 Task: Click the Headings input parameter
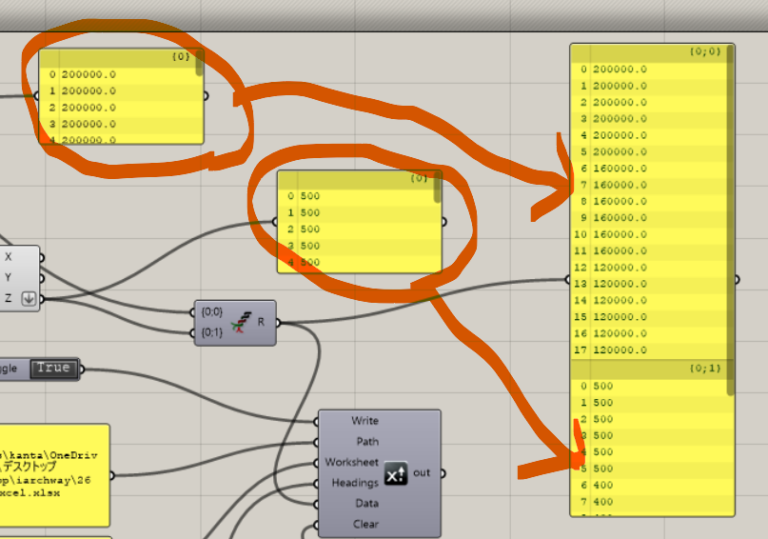tap(354, 483)
